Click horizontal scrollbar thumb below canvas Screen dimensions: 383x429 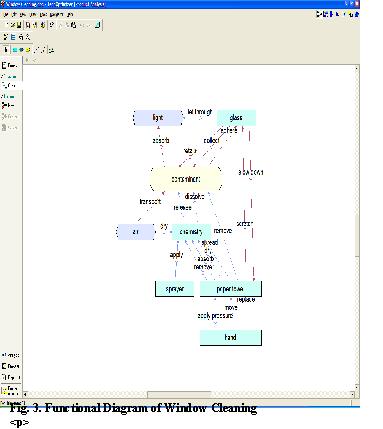(179, 395)
